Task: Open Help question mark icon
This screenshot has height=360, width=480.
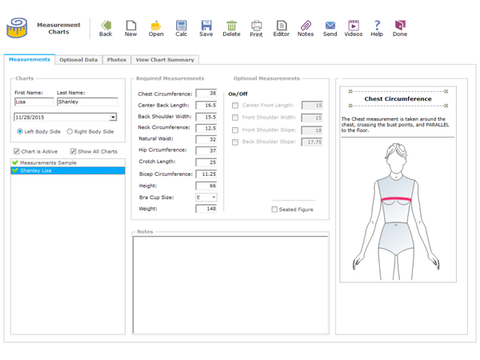Action: point(377,26)
